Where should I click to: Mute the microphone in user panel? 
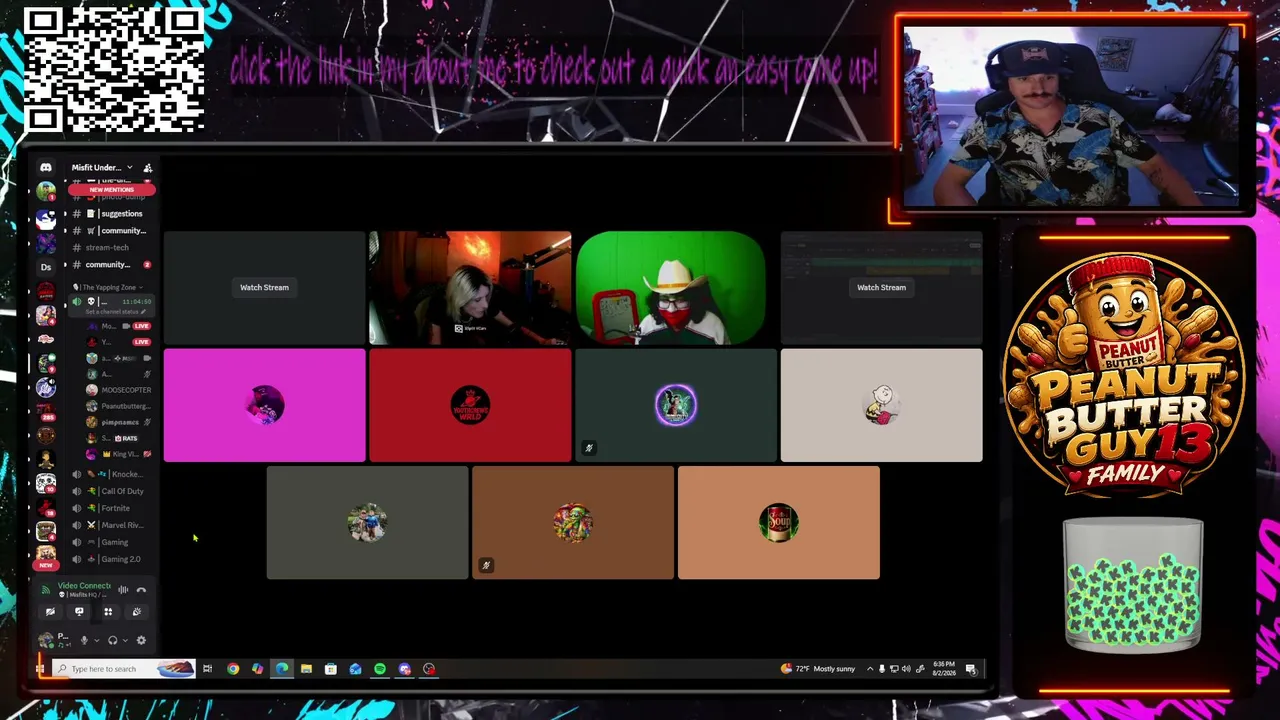(x=84, y=640)
